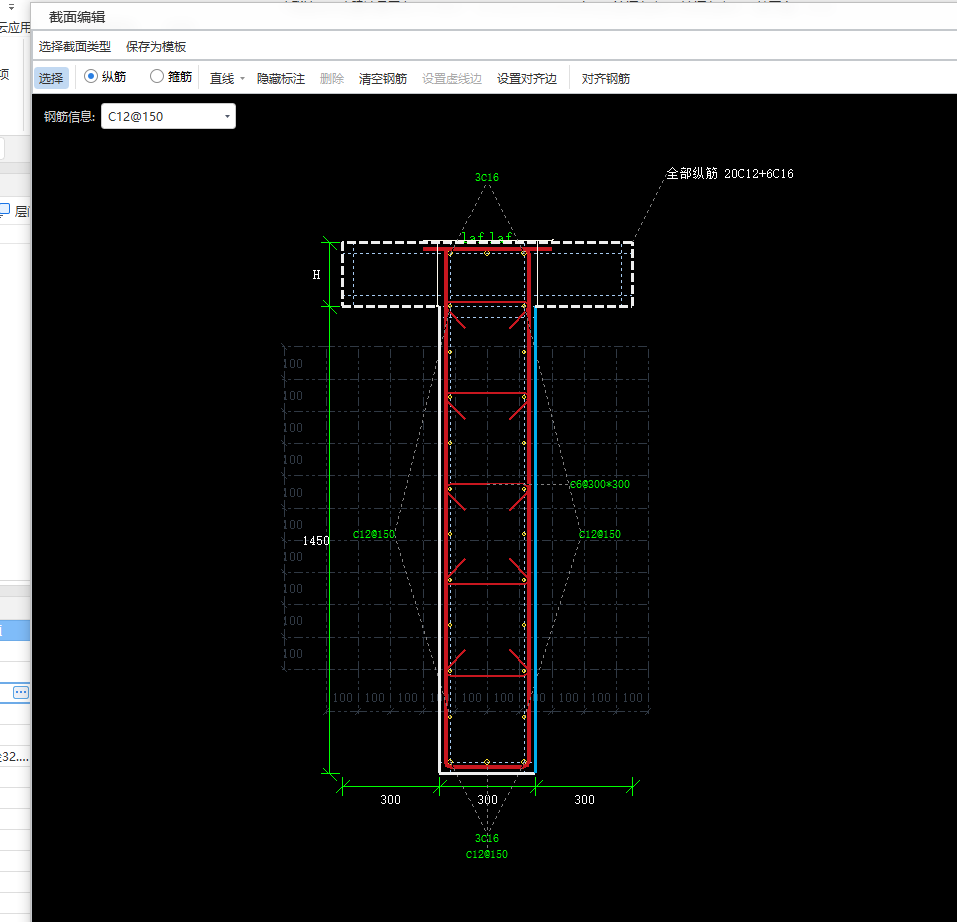Image resolution: width=957 pixels, height=922 pixels.
Task: Click the right 300 width dimension
Action: coord(584,799)
